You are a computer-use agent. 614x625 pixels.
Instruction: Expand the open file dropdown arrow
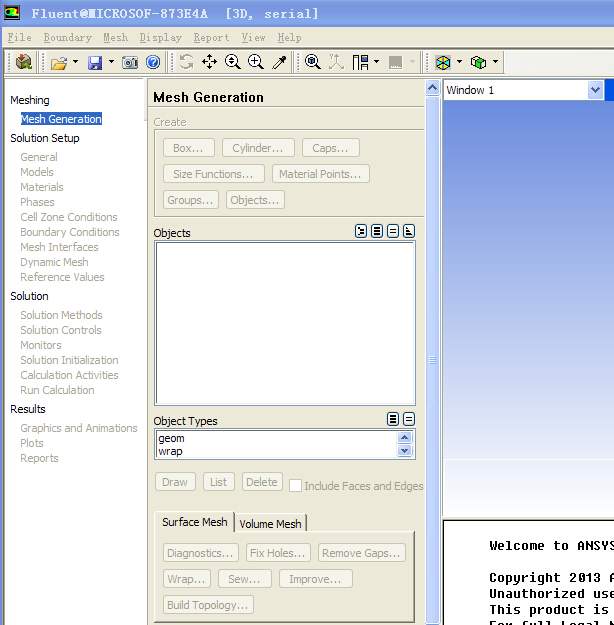coord(75,62)
